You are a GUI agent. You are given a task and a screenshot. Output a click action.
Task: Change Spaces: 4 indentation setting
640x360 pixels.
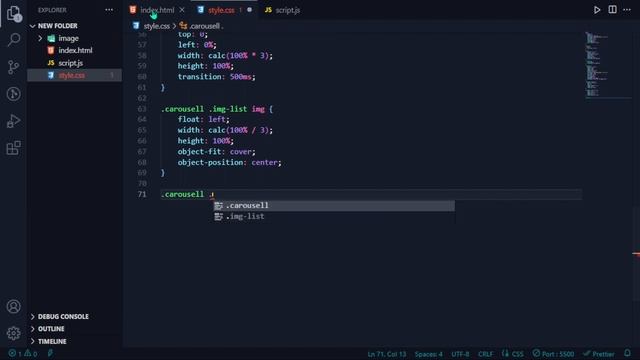tap(428, 354)
